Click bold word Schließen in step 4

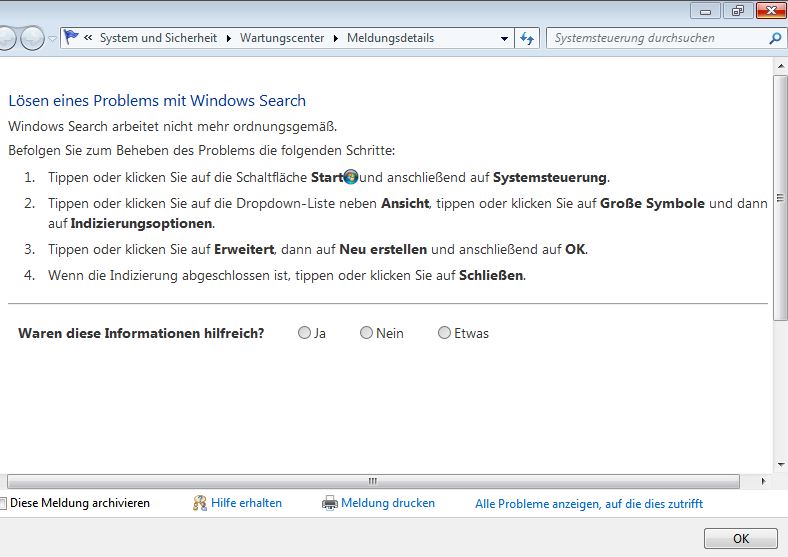coord(491,275)
